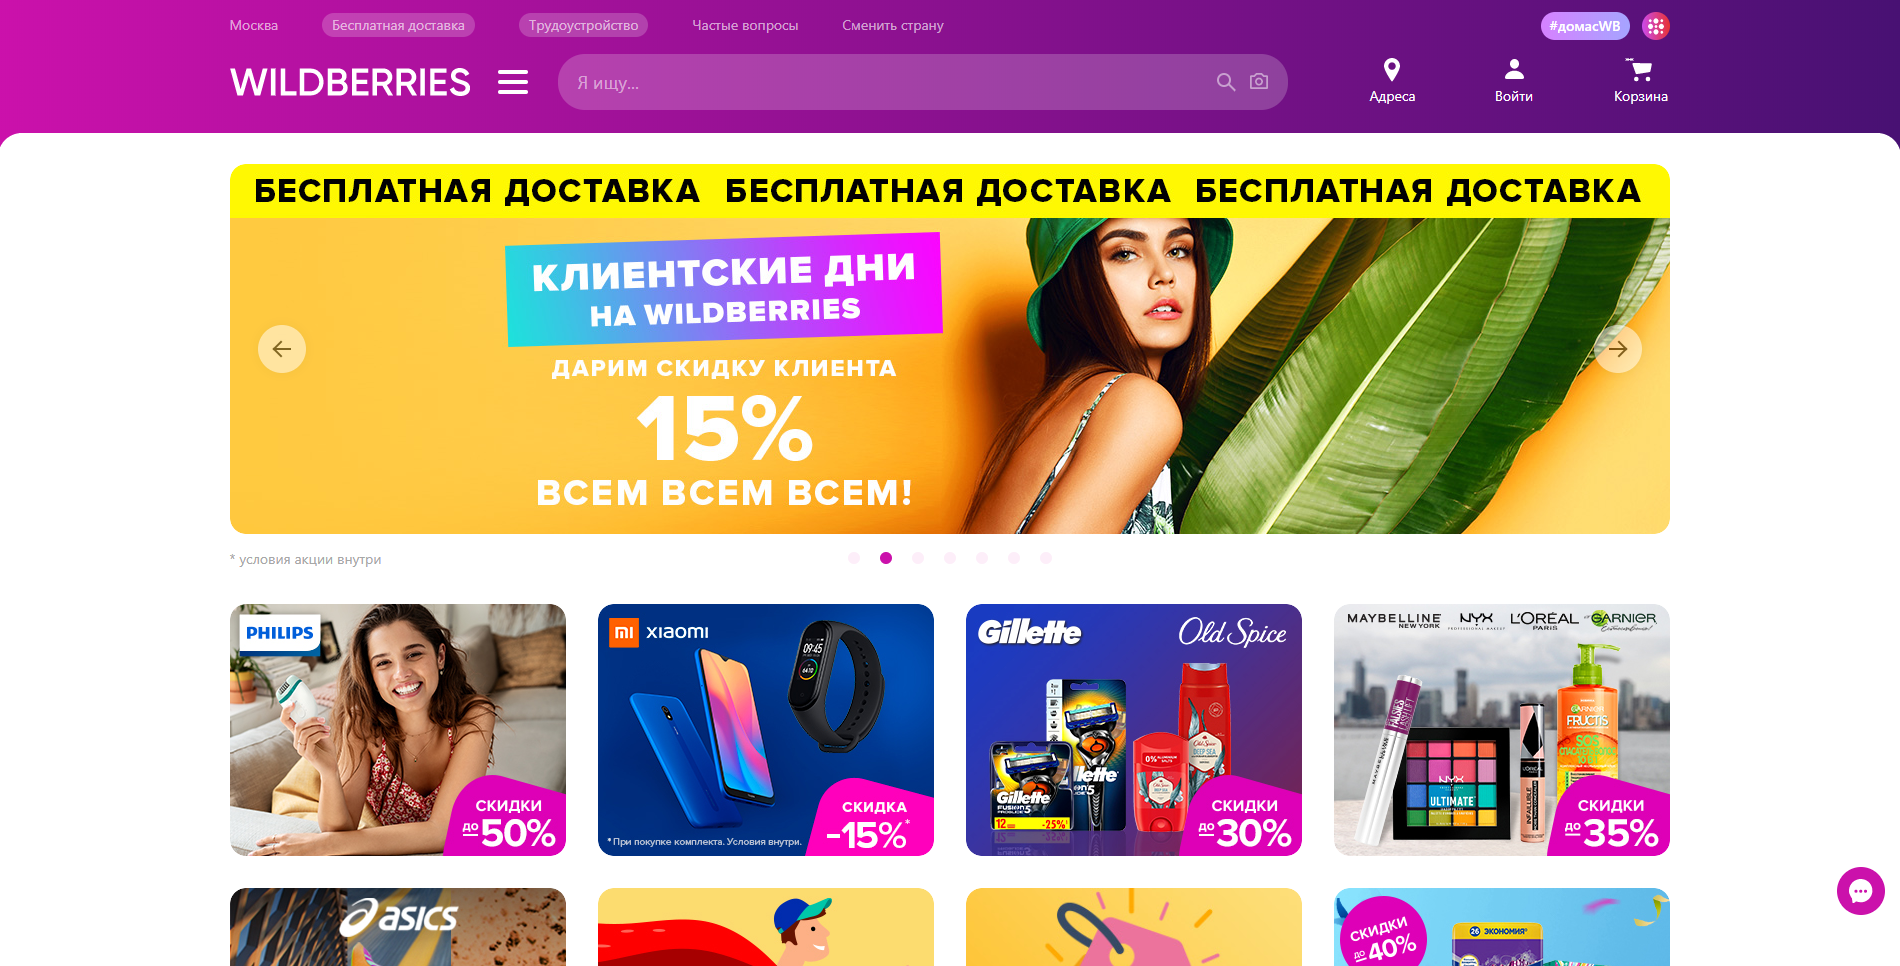
Task: Go to previous banner slide arrow
Action: pos(282,349)
